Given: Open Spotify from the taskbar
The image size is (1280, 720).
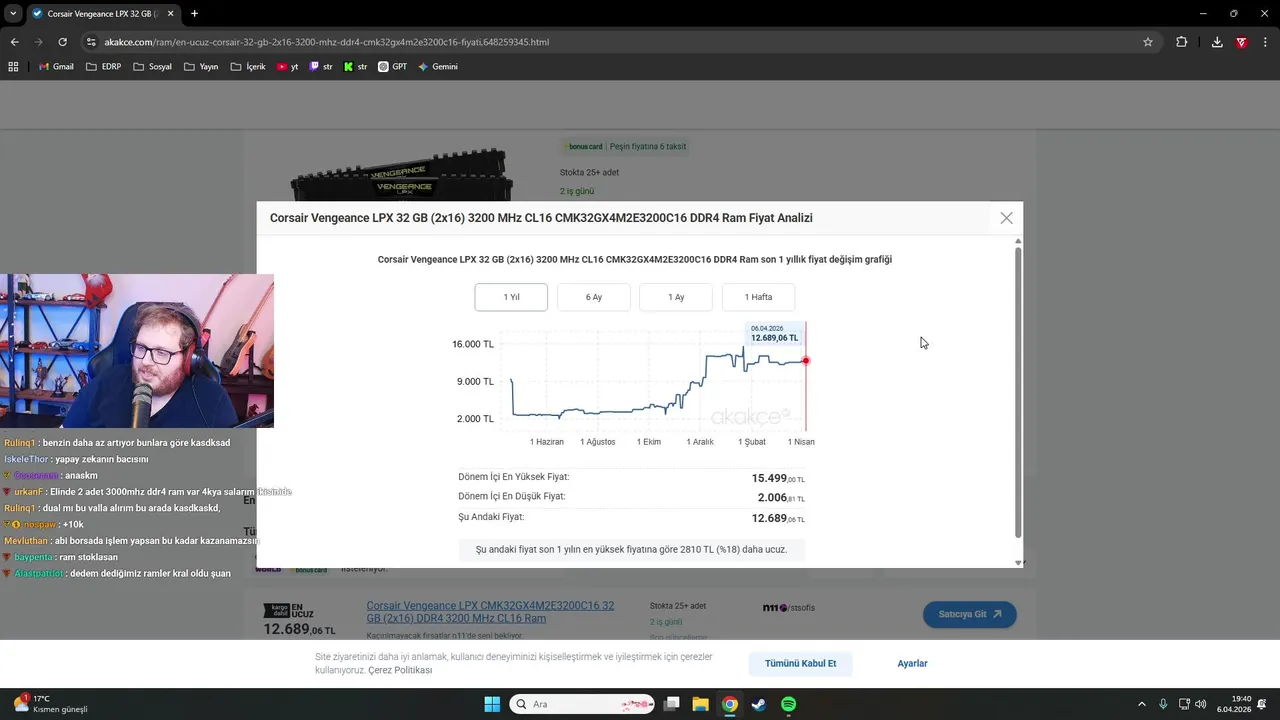Looking at the screenshot, I should (788, 704).
